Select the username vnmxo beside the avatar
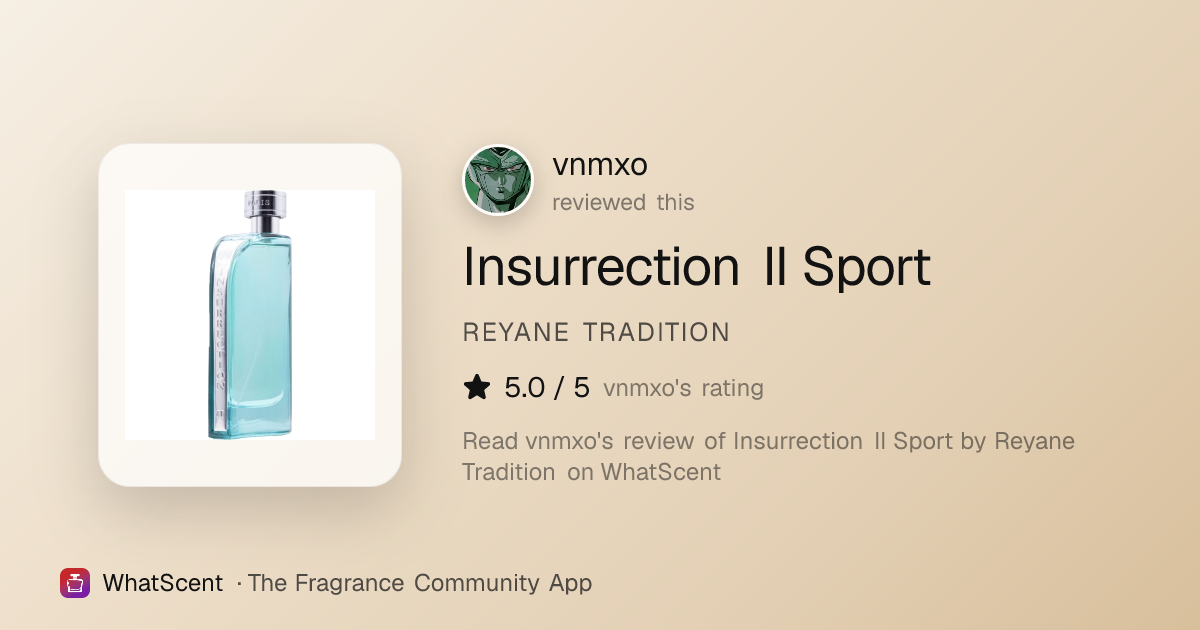1200x630 pixels. (600, 165)
